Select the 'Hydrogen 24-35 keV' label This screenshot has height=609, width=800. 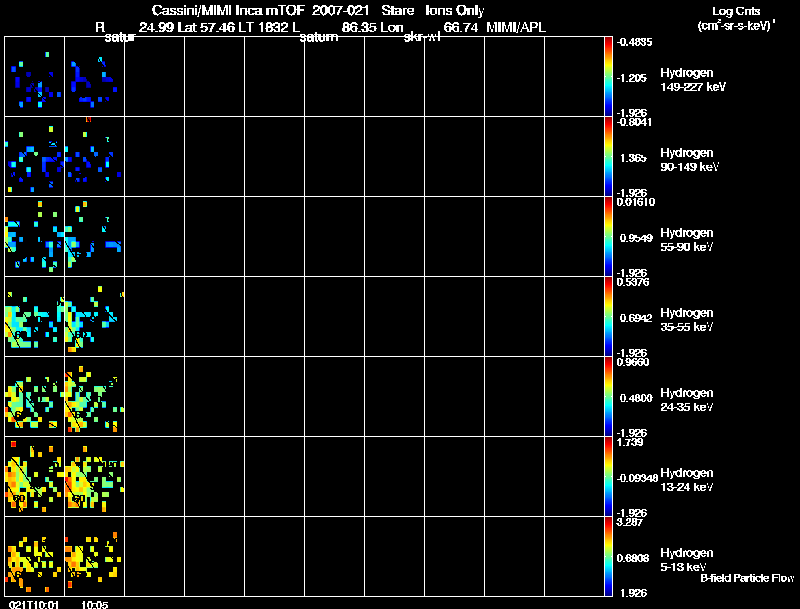coord(687,400)
